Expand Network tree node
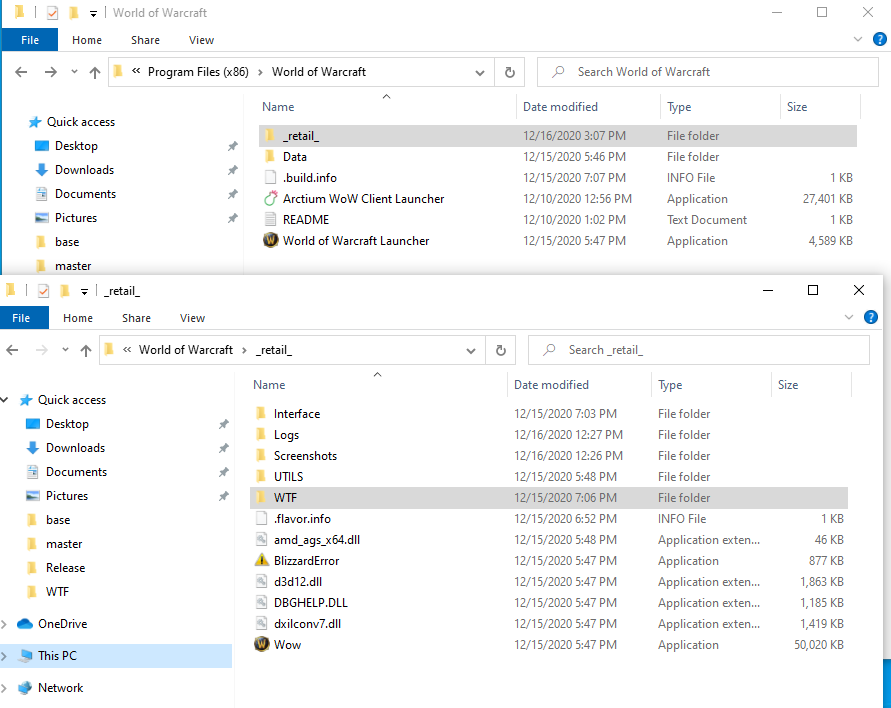 4,688
